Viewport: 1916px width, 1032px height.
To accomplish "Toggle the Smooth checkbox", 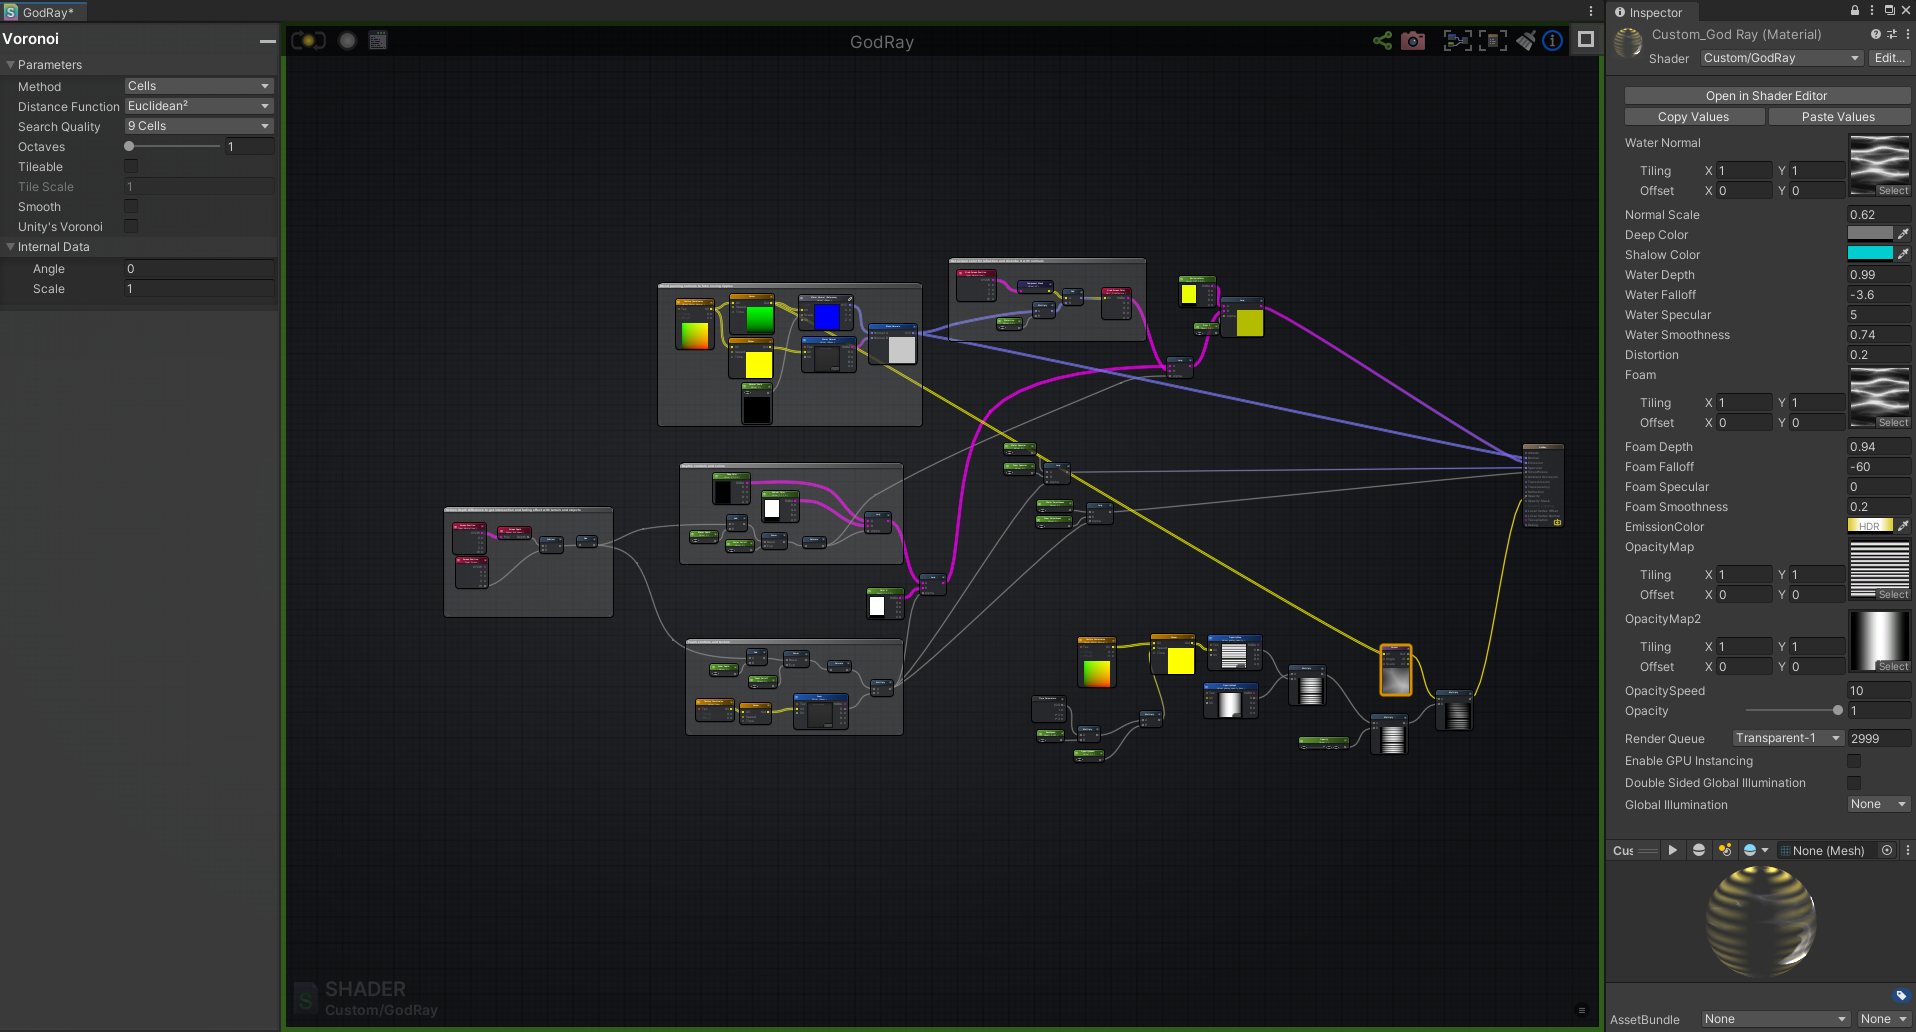I will click(x=131, y=206).
